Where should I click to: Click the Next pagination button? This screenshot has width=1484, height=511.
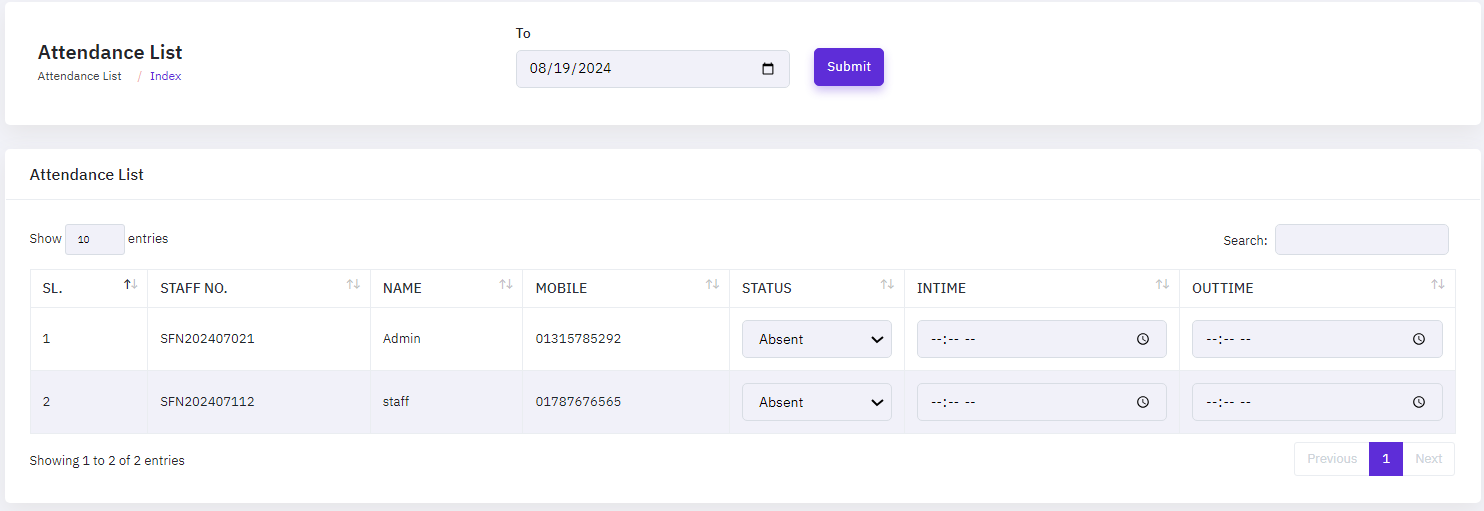click(x=1428, y=459)
